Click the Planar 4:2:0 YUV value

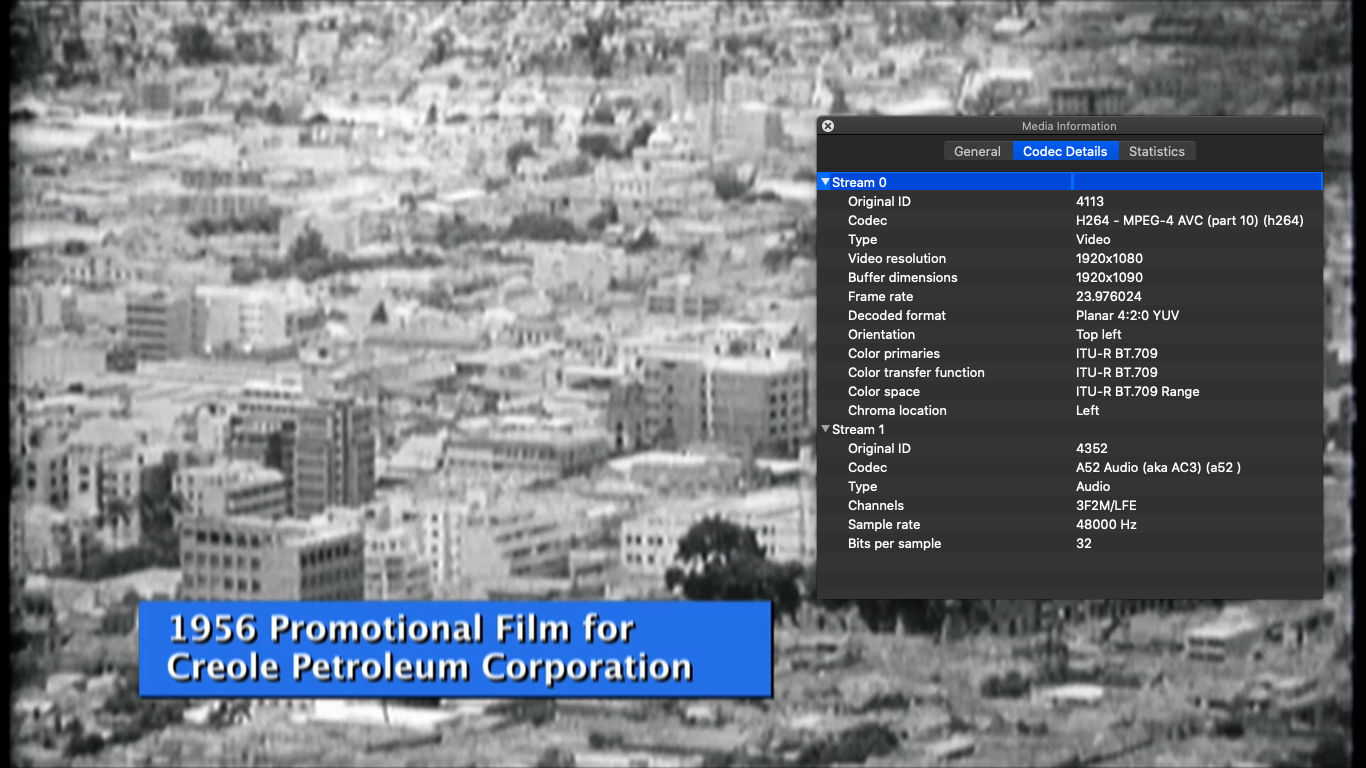point(1127,315)
